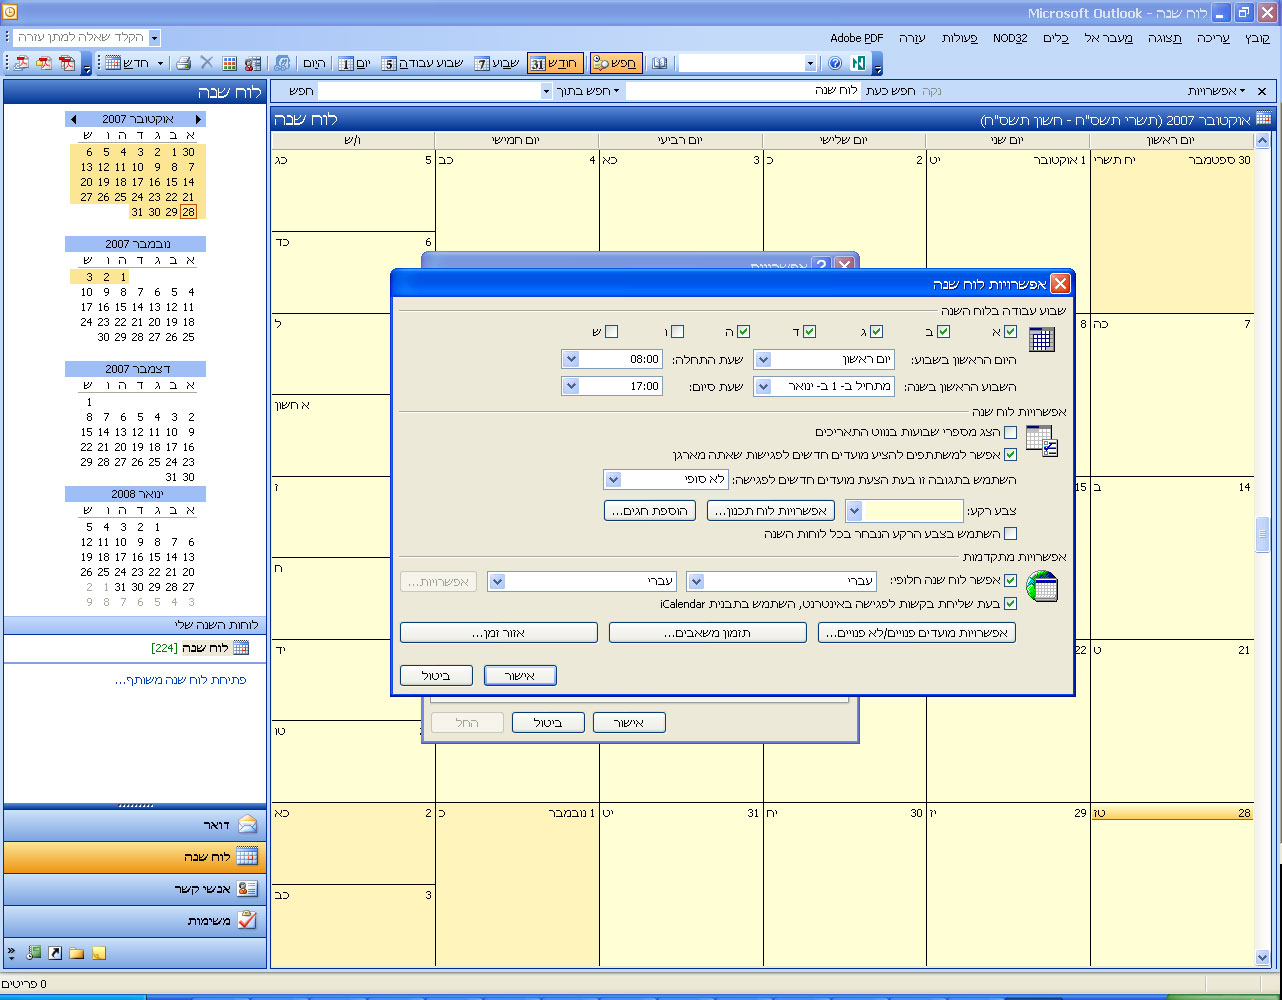Screen dimensions: 1282x1000
Task: Open the Address Book icon in the toolbar
Action: coord(659,63)
